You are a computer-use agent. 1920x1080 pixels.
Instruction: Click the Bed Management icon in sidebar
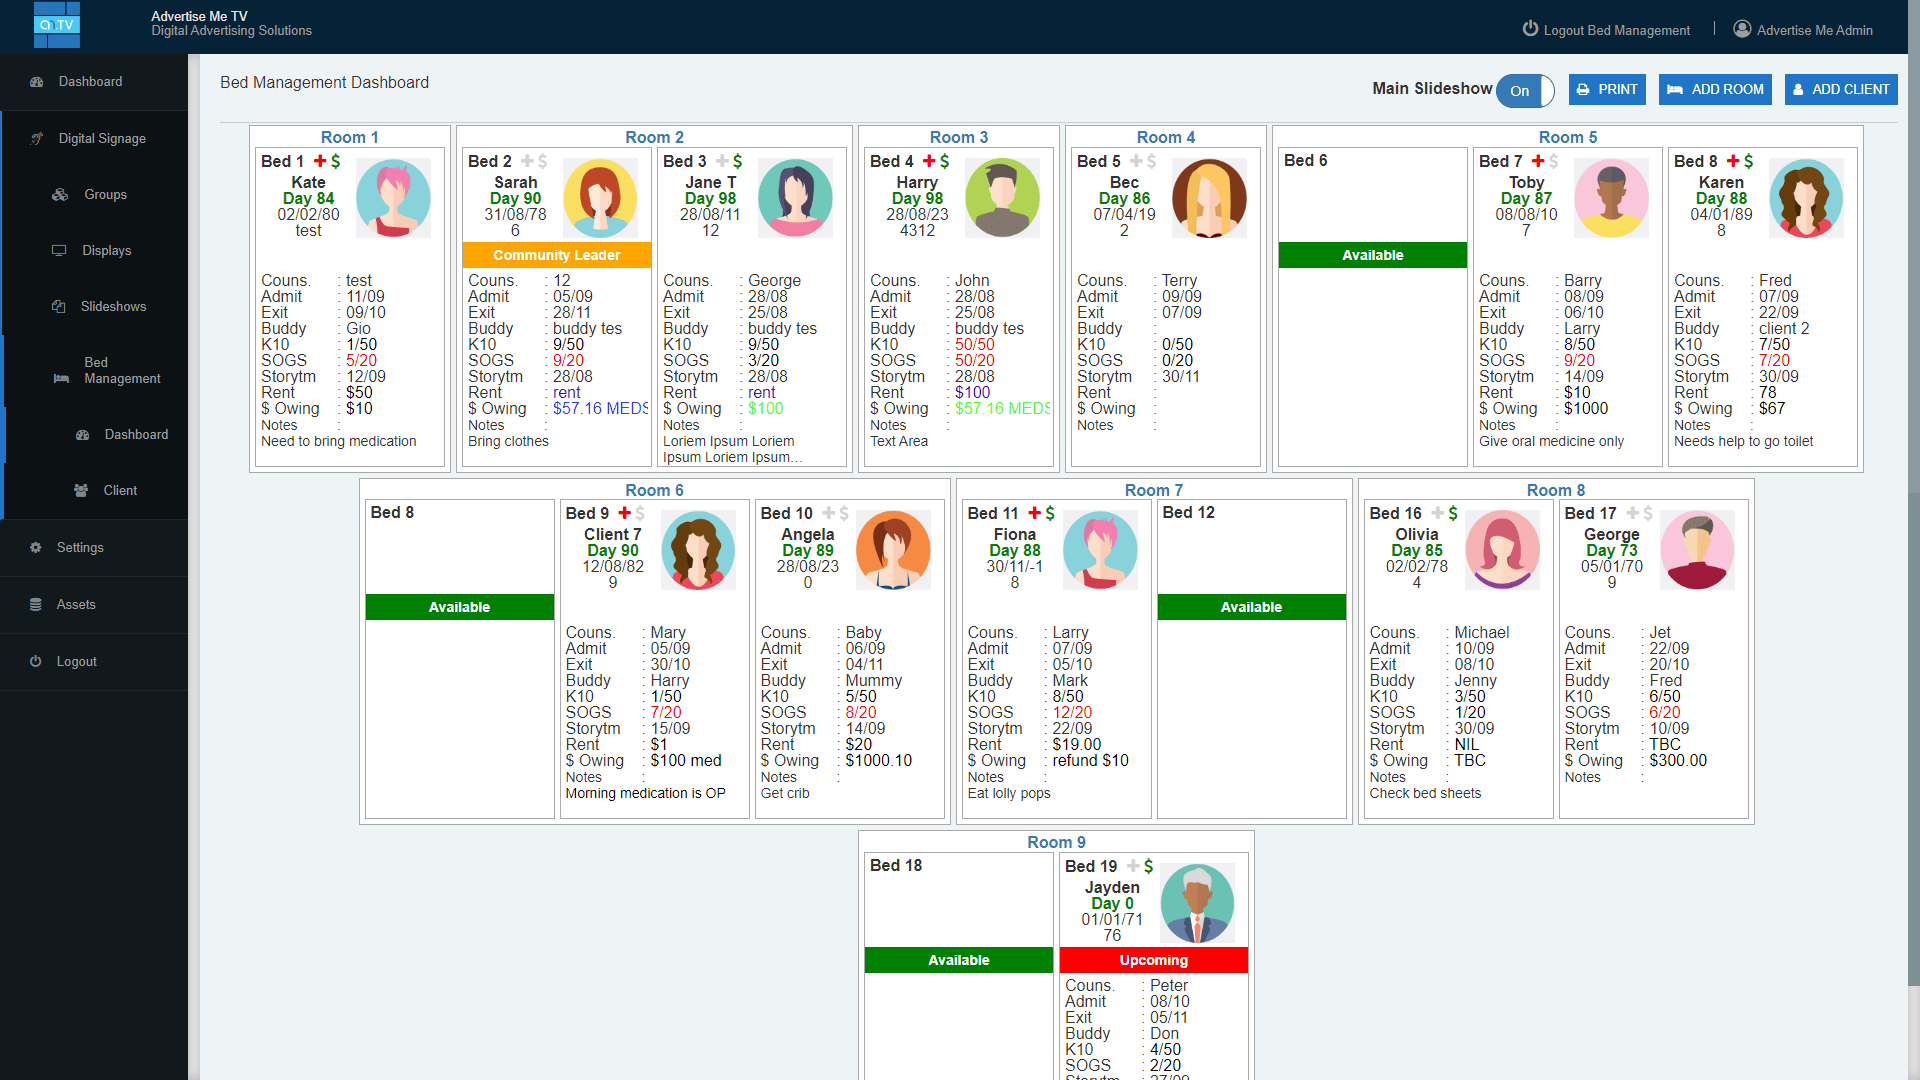pos(61,370)
